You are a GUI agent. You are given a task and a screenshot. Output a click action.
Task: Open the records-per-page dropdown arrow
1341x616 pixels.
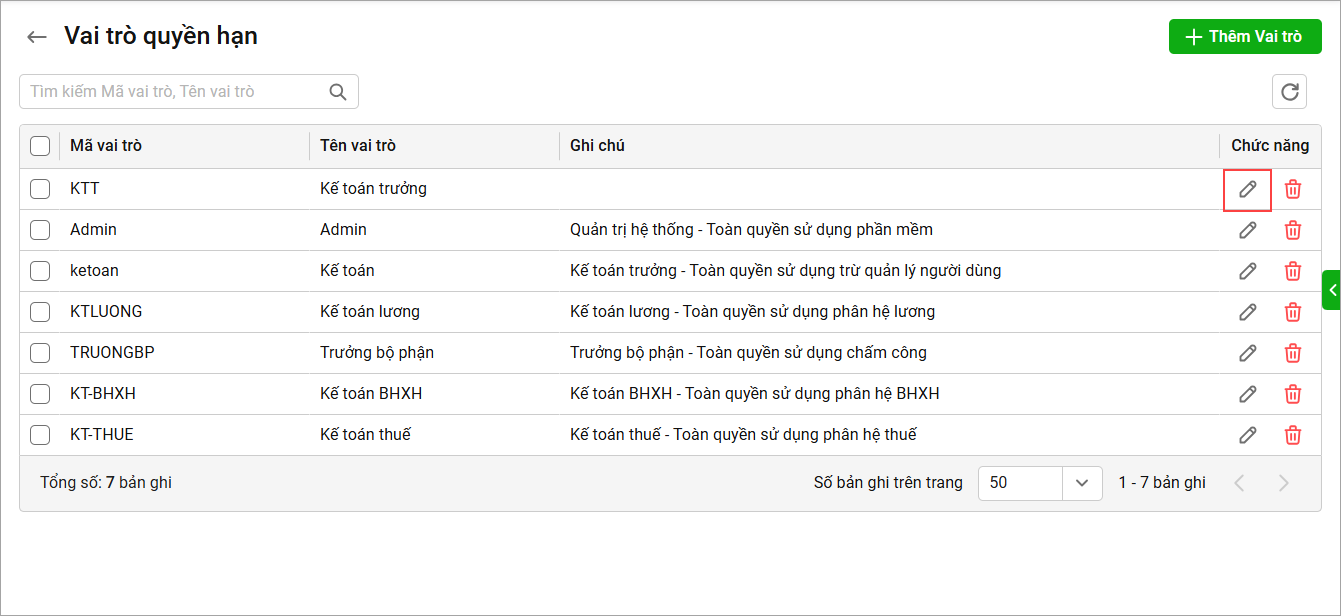[x=1082, y=483]
